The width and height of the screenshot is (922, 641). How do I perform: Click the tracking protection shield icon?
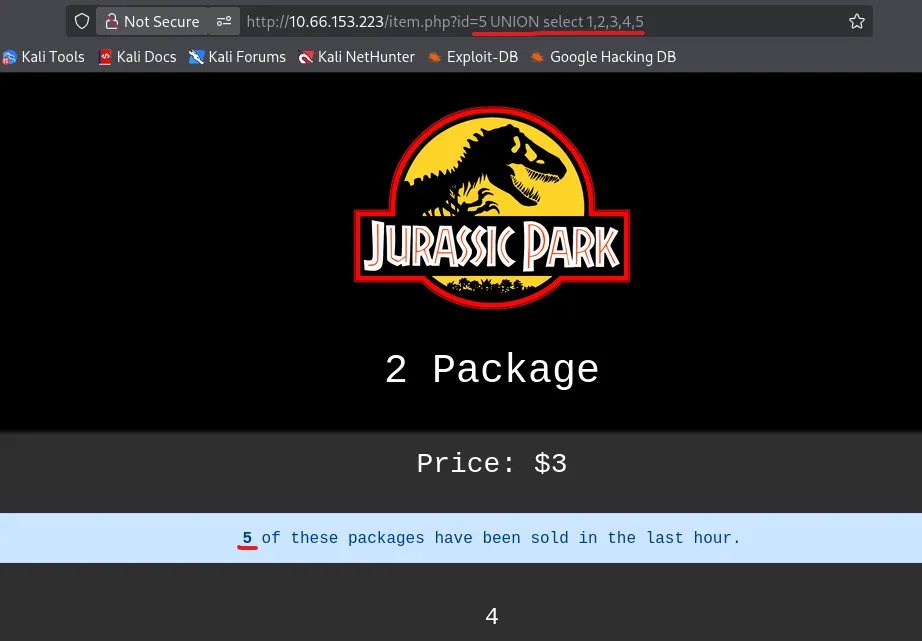[83, 21]
